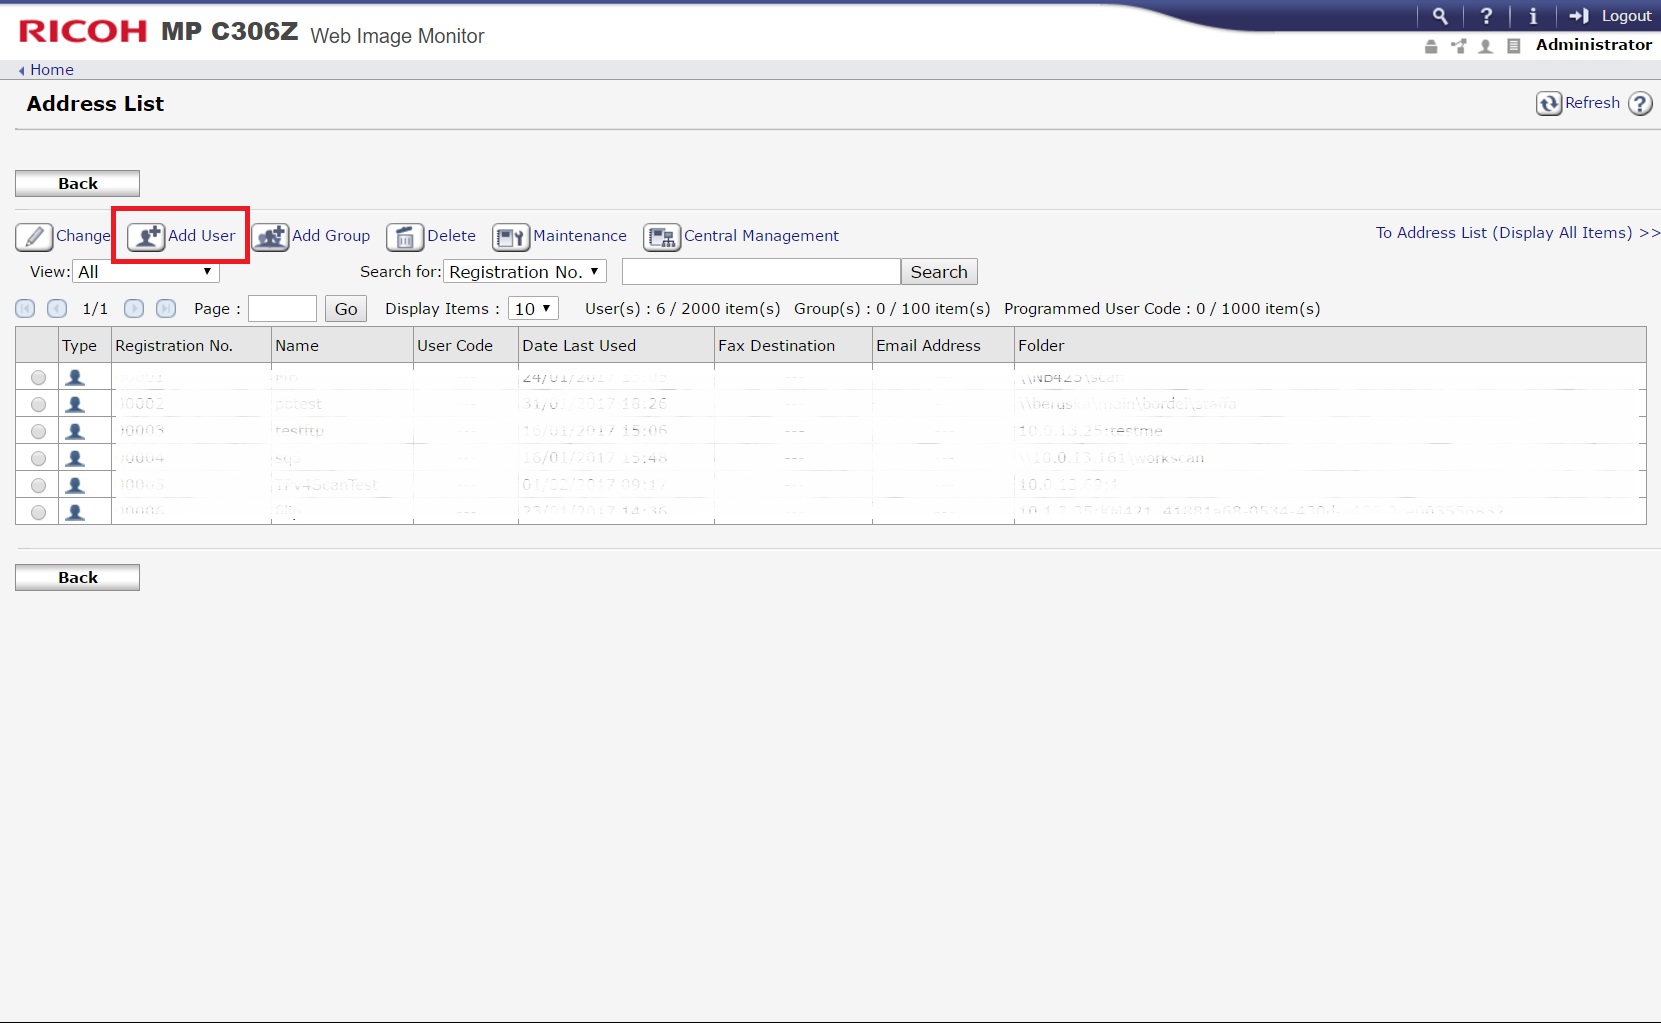Click the top Back button
This screenshot has height=1023, width=1661.
pyautogui.click(x=77, y=184)
